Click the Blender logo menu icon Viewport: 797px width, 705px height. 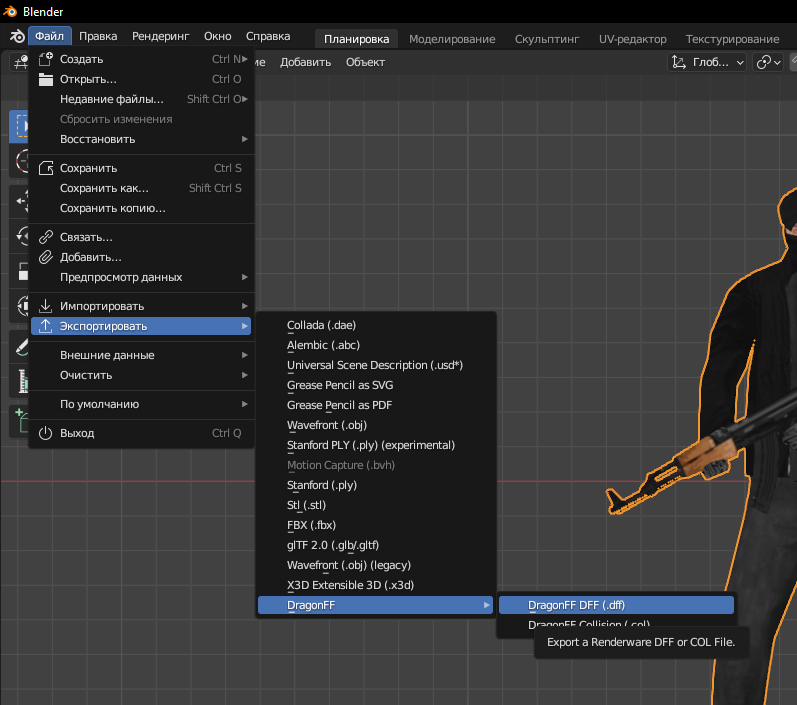click(x=16, y=37)
